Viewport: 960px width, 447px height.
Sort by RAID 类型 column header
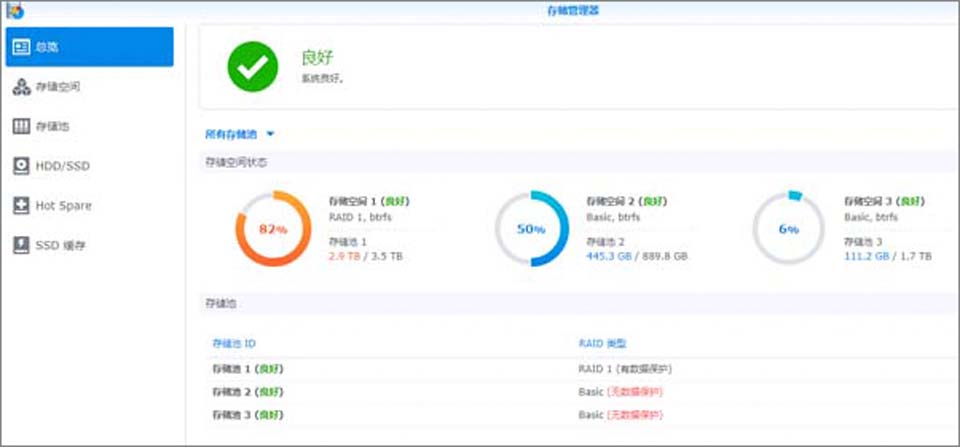tap(602, 343)
